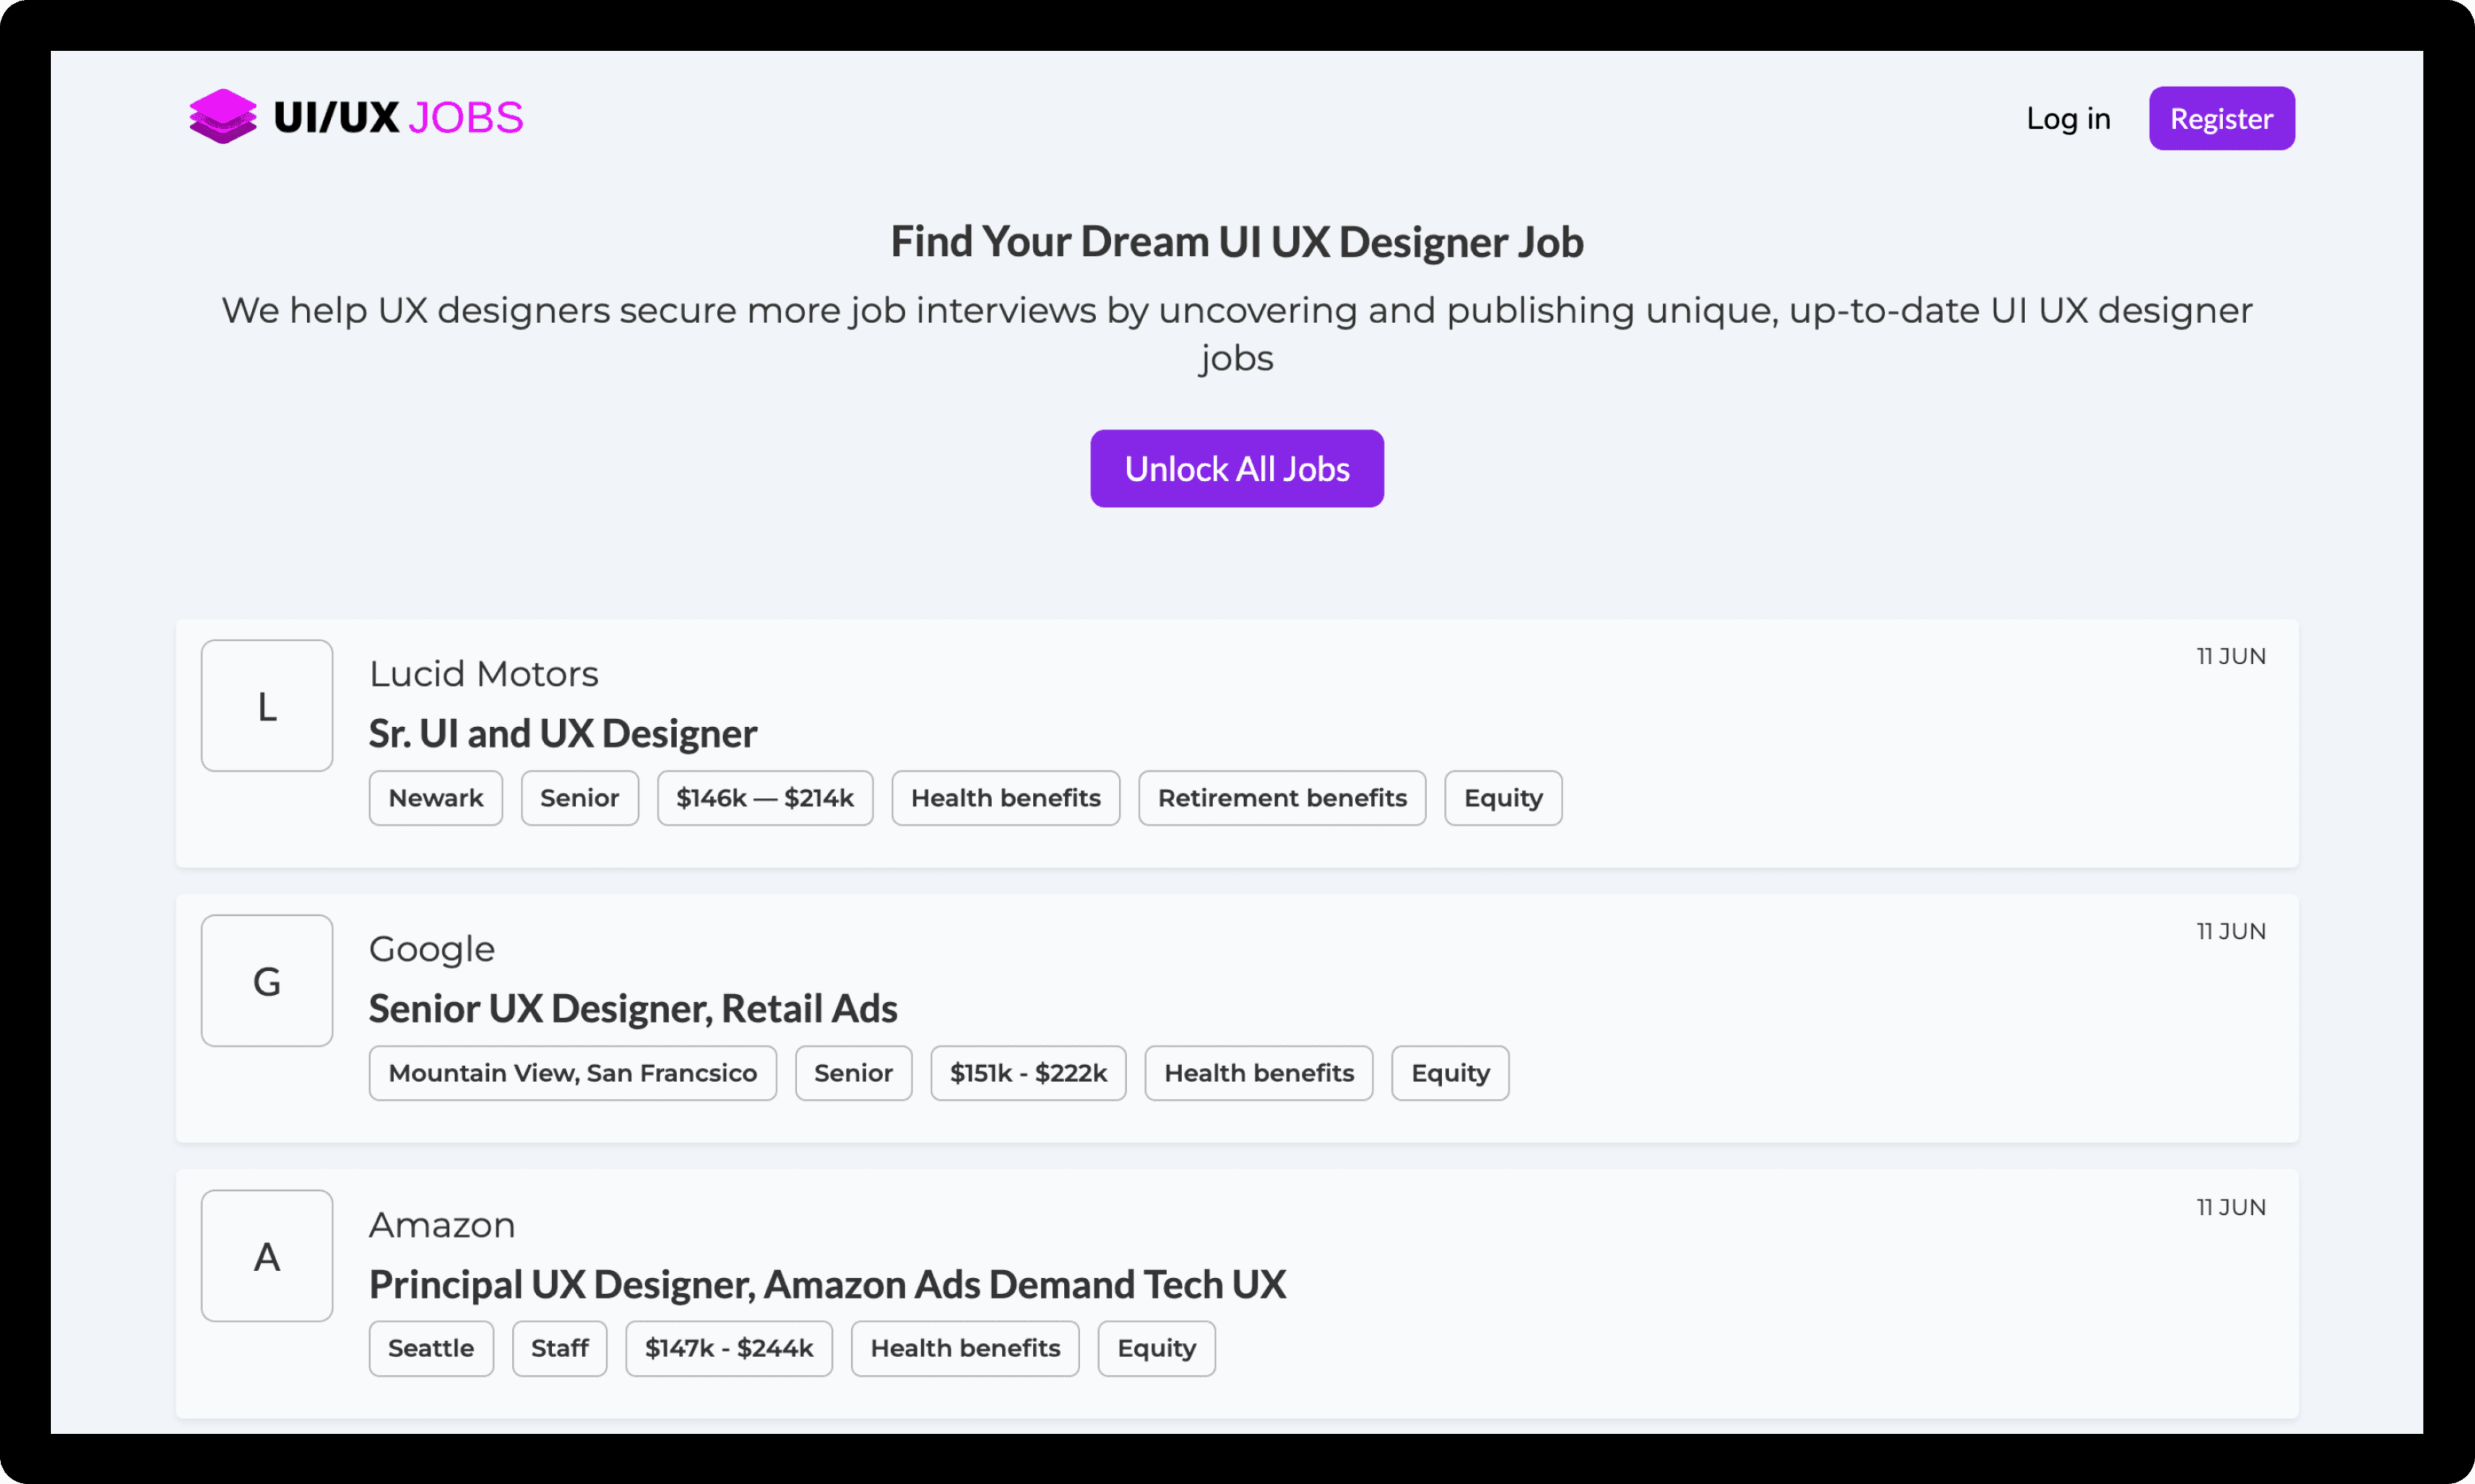Screen dimensions: 2475x1484
Task: Open the Principal UX Designer, Amazon Ads job
Action: click(827, 1285)
